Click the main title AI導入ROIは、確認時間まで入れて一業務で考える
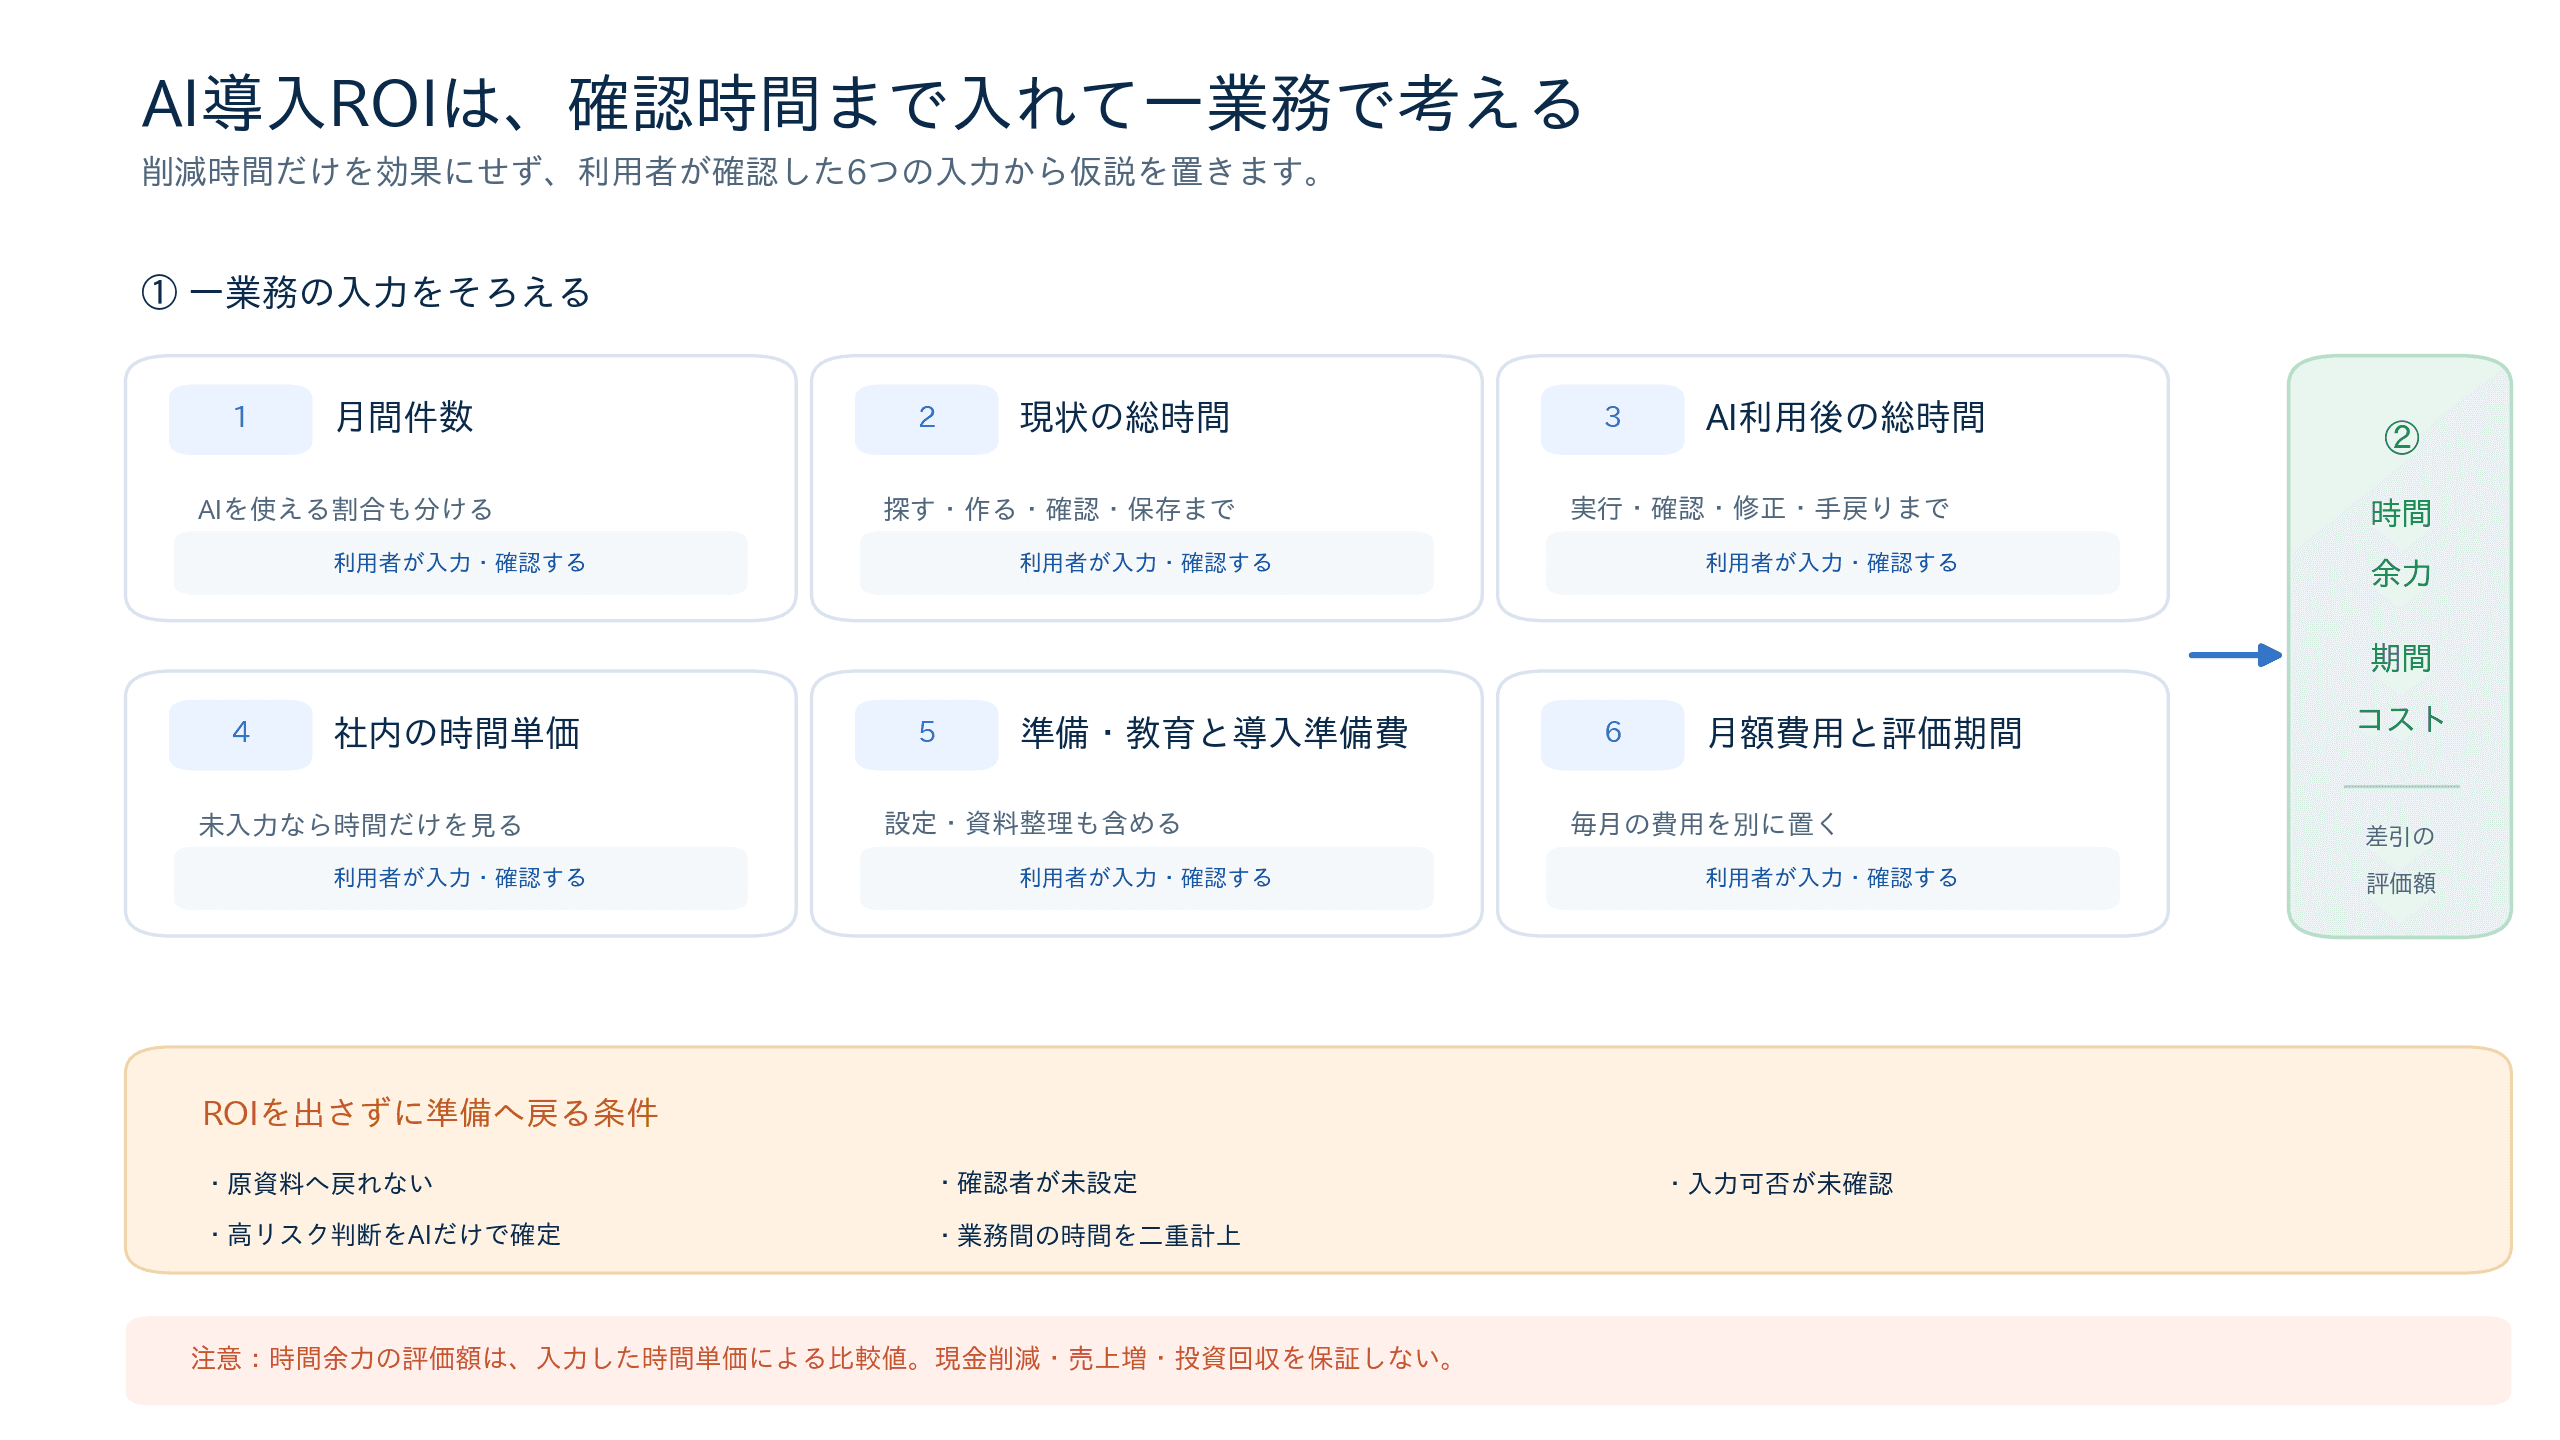Viewport: 2560px width, 1440px height. coord(863,104)
